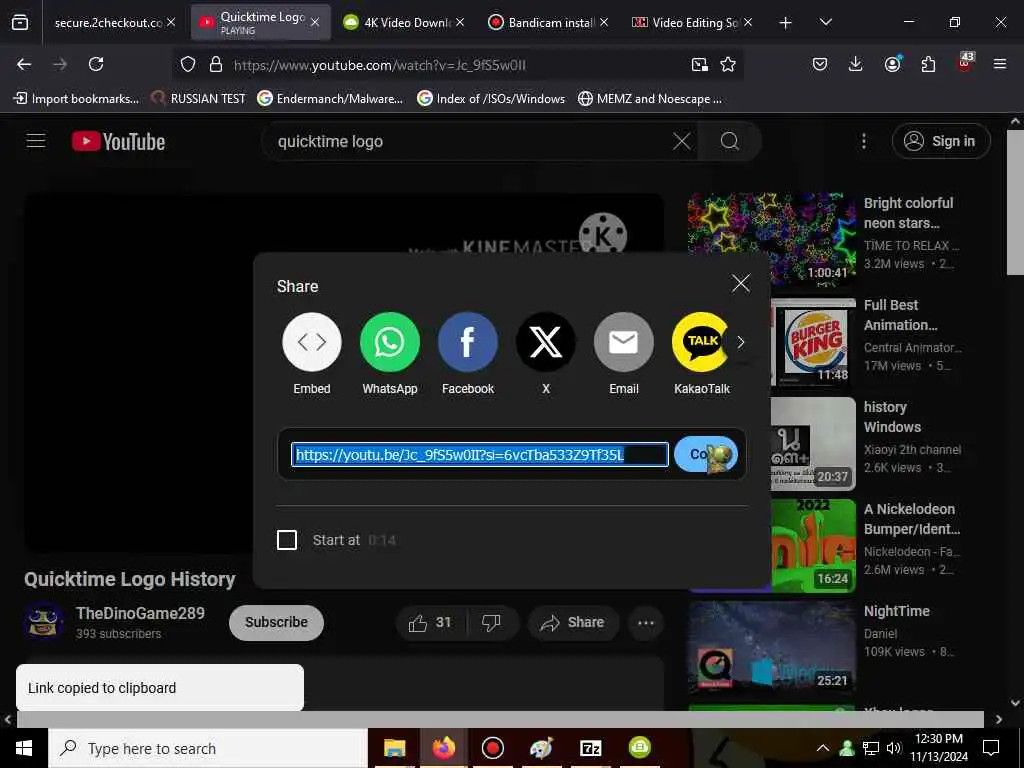Clear the YouTube search text
1024x768 pixels.
tap(682, 141)
